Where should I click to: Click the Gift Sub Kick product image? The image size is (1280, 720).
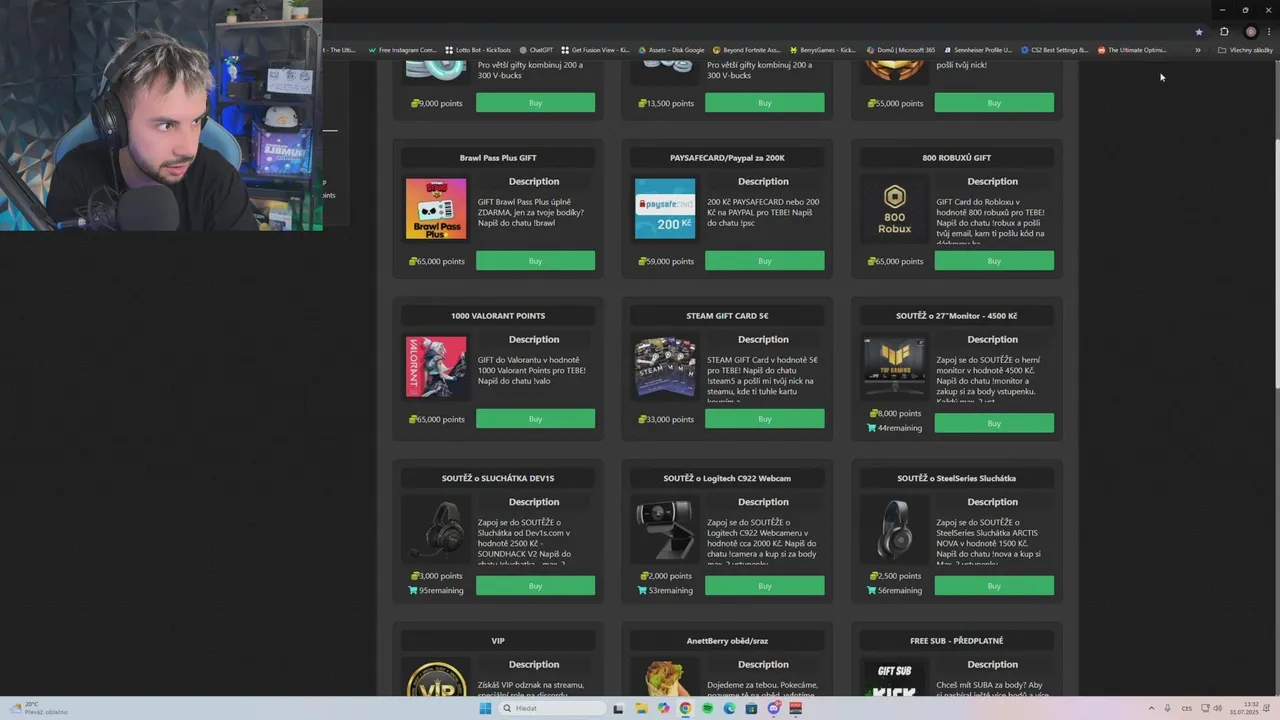tap(894, 678)
